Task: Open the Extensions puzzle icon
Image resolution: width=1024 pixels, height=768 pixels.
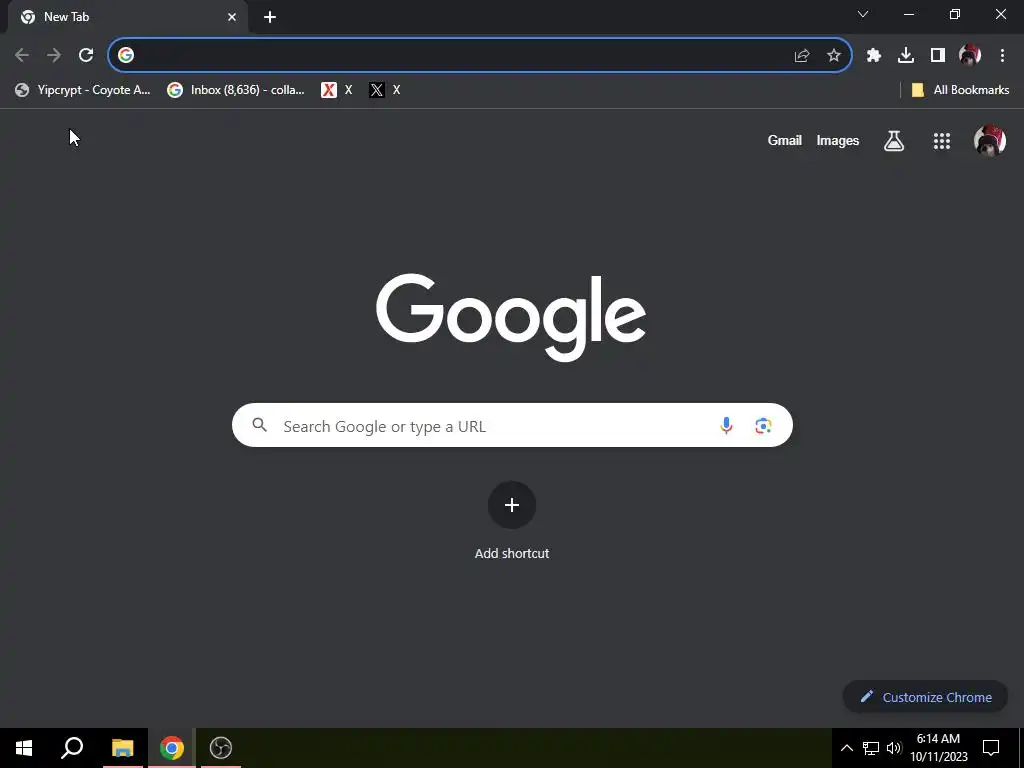Action: 874,56
